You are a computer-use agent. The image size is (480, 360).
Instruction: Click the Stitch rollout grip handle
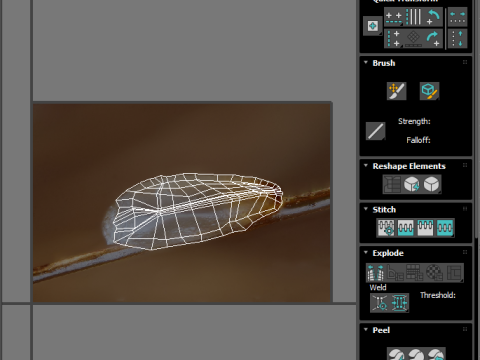[465, 209]
